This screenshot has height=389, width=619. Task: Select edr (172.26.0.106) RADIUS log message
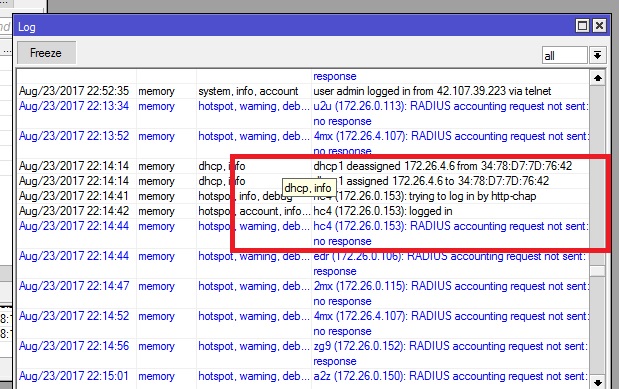(449, 263)
